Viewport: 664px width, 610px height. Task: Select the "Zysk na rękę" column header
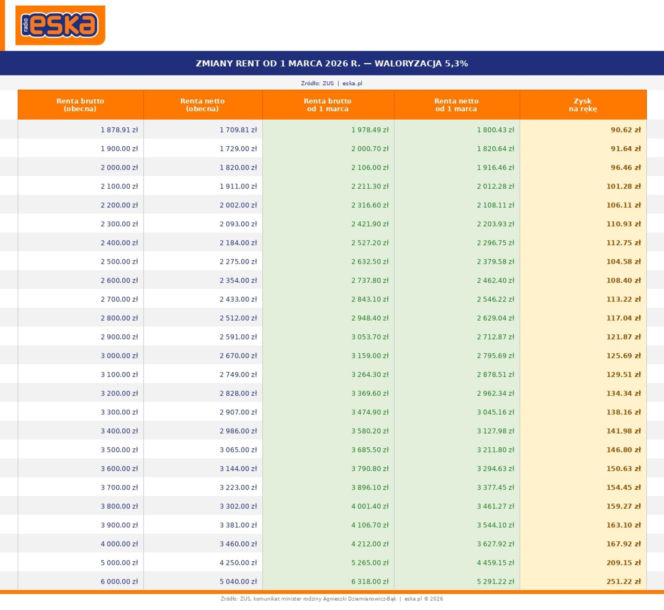(x=582, y=105)
